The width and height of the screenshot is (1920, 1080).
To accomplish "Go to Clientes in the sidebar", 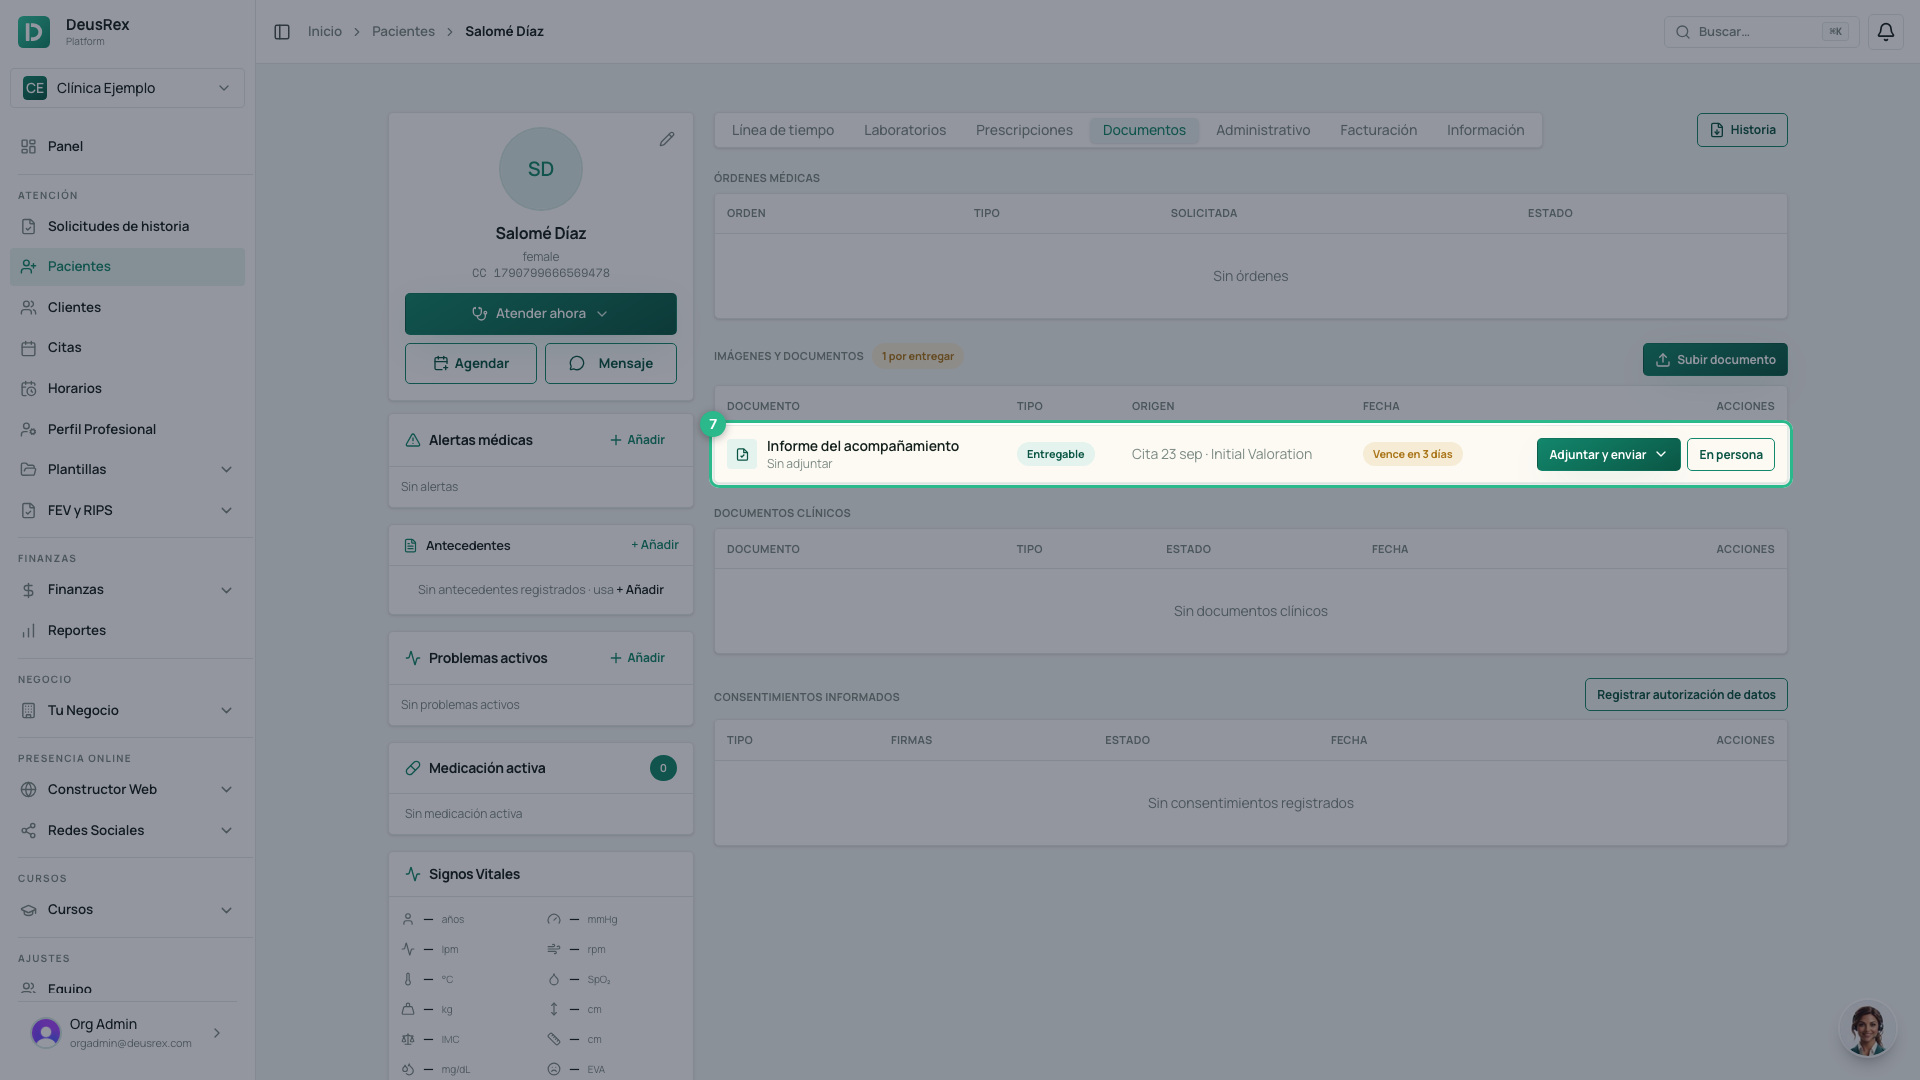I will 127,307.
